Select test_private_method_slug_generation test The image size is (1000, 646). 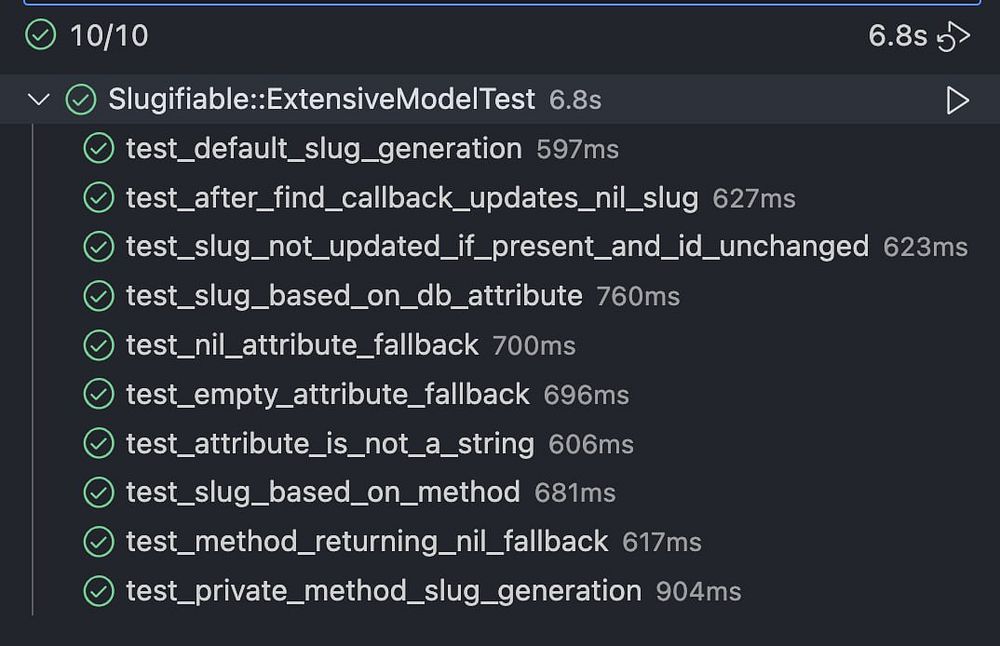383,591
